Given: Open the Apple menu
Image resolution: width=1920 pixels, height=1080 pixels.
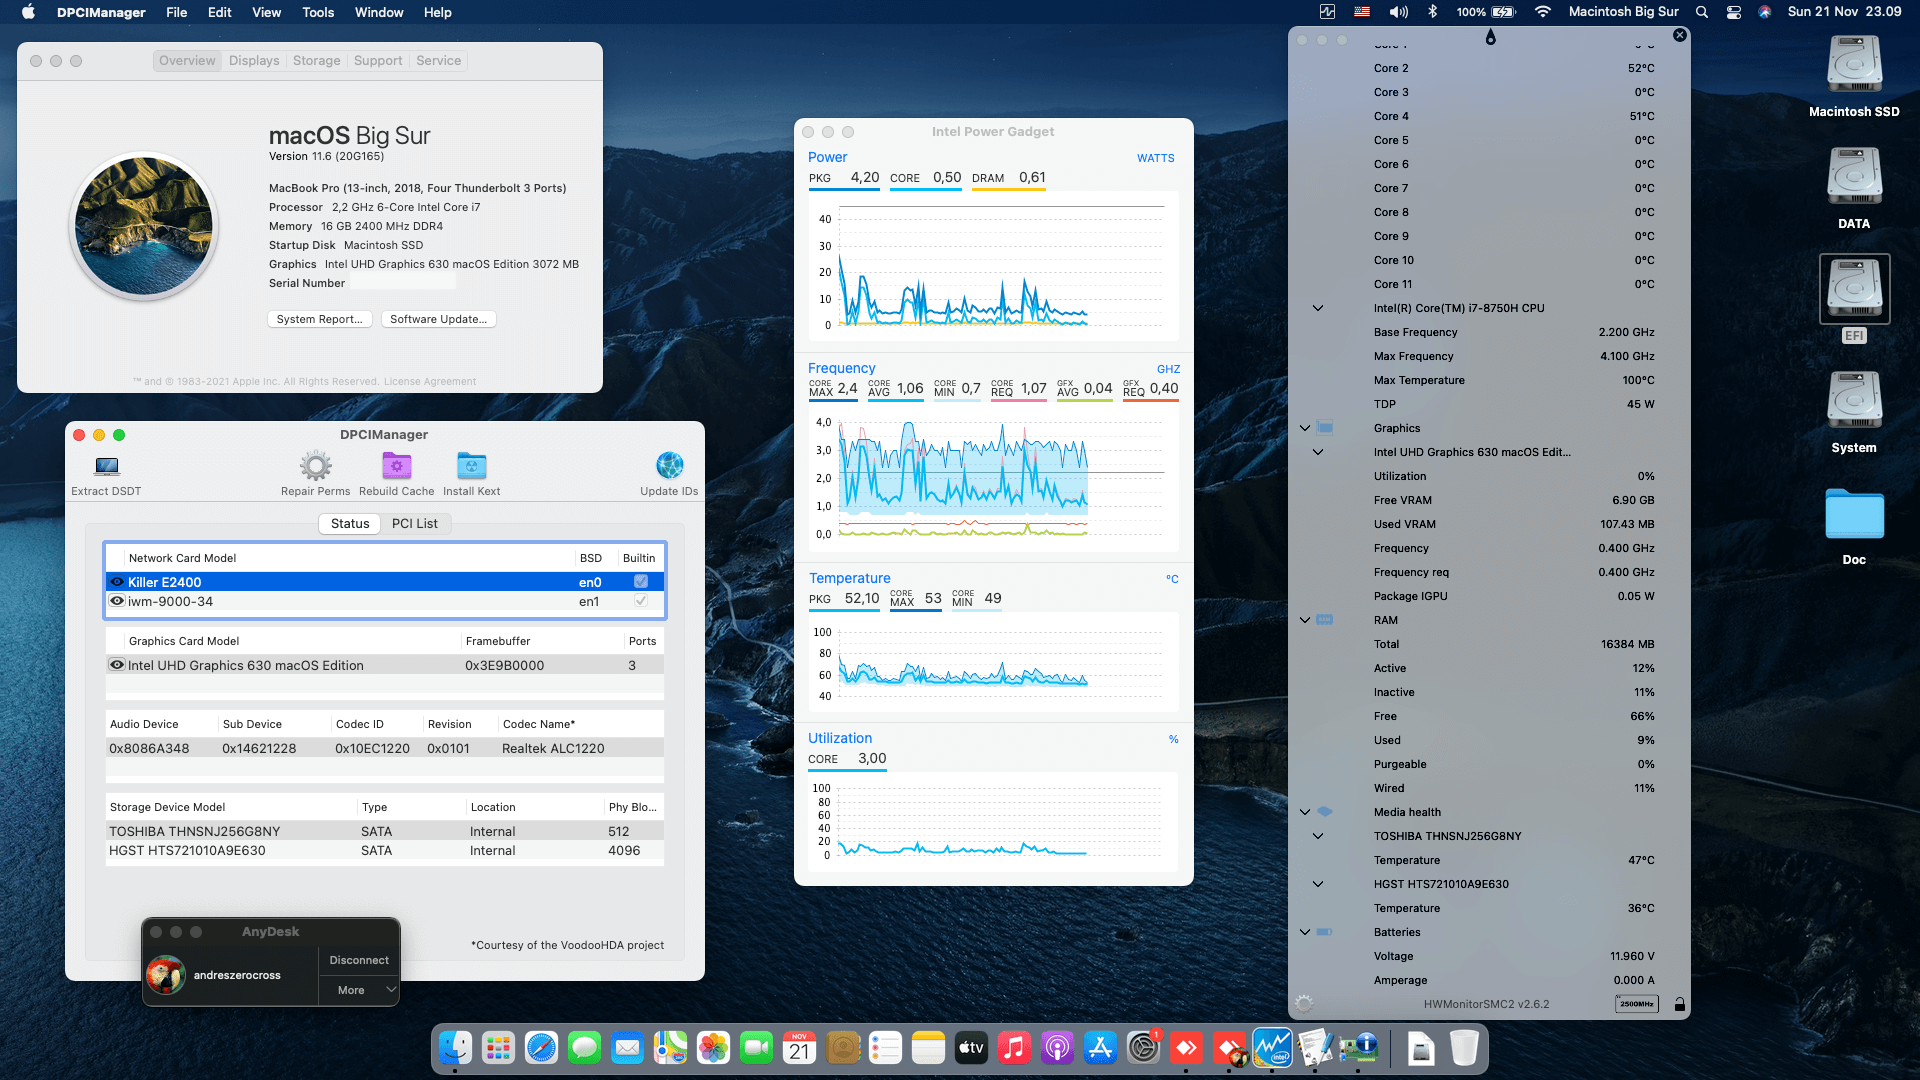Looking at the screenshot, I should (x=28, y=12).
